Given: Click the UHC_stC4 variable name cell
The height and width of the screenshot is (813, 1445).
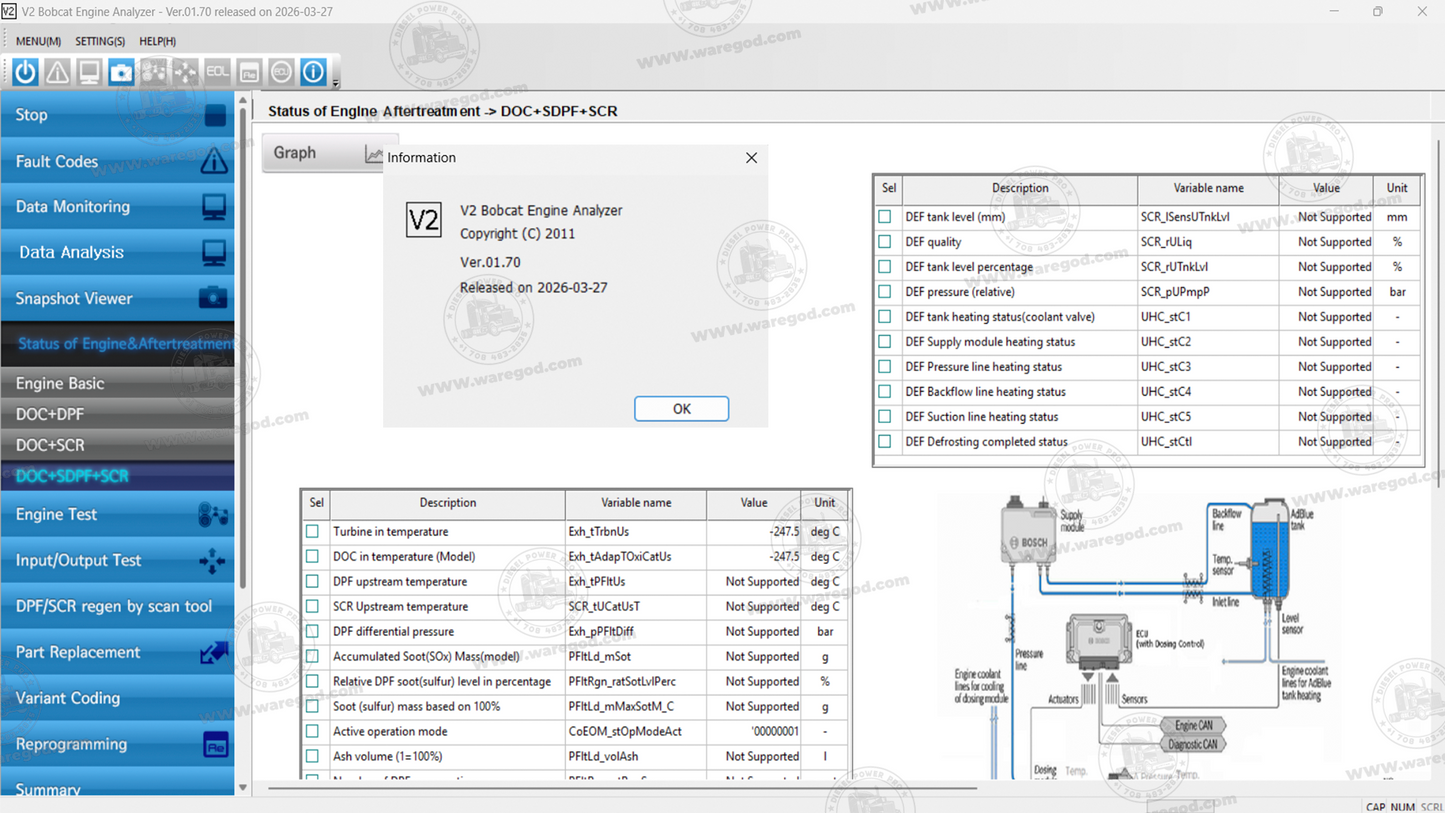Looking at the screenshot, I should [x=1208, y=392].
